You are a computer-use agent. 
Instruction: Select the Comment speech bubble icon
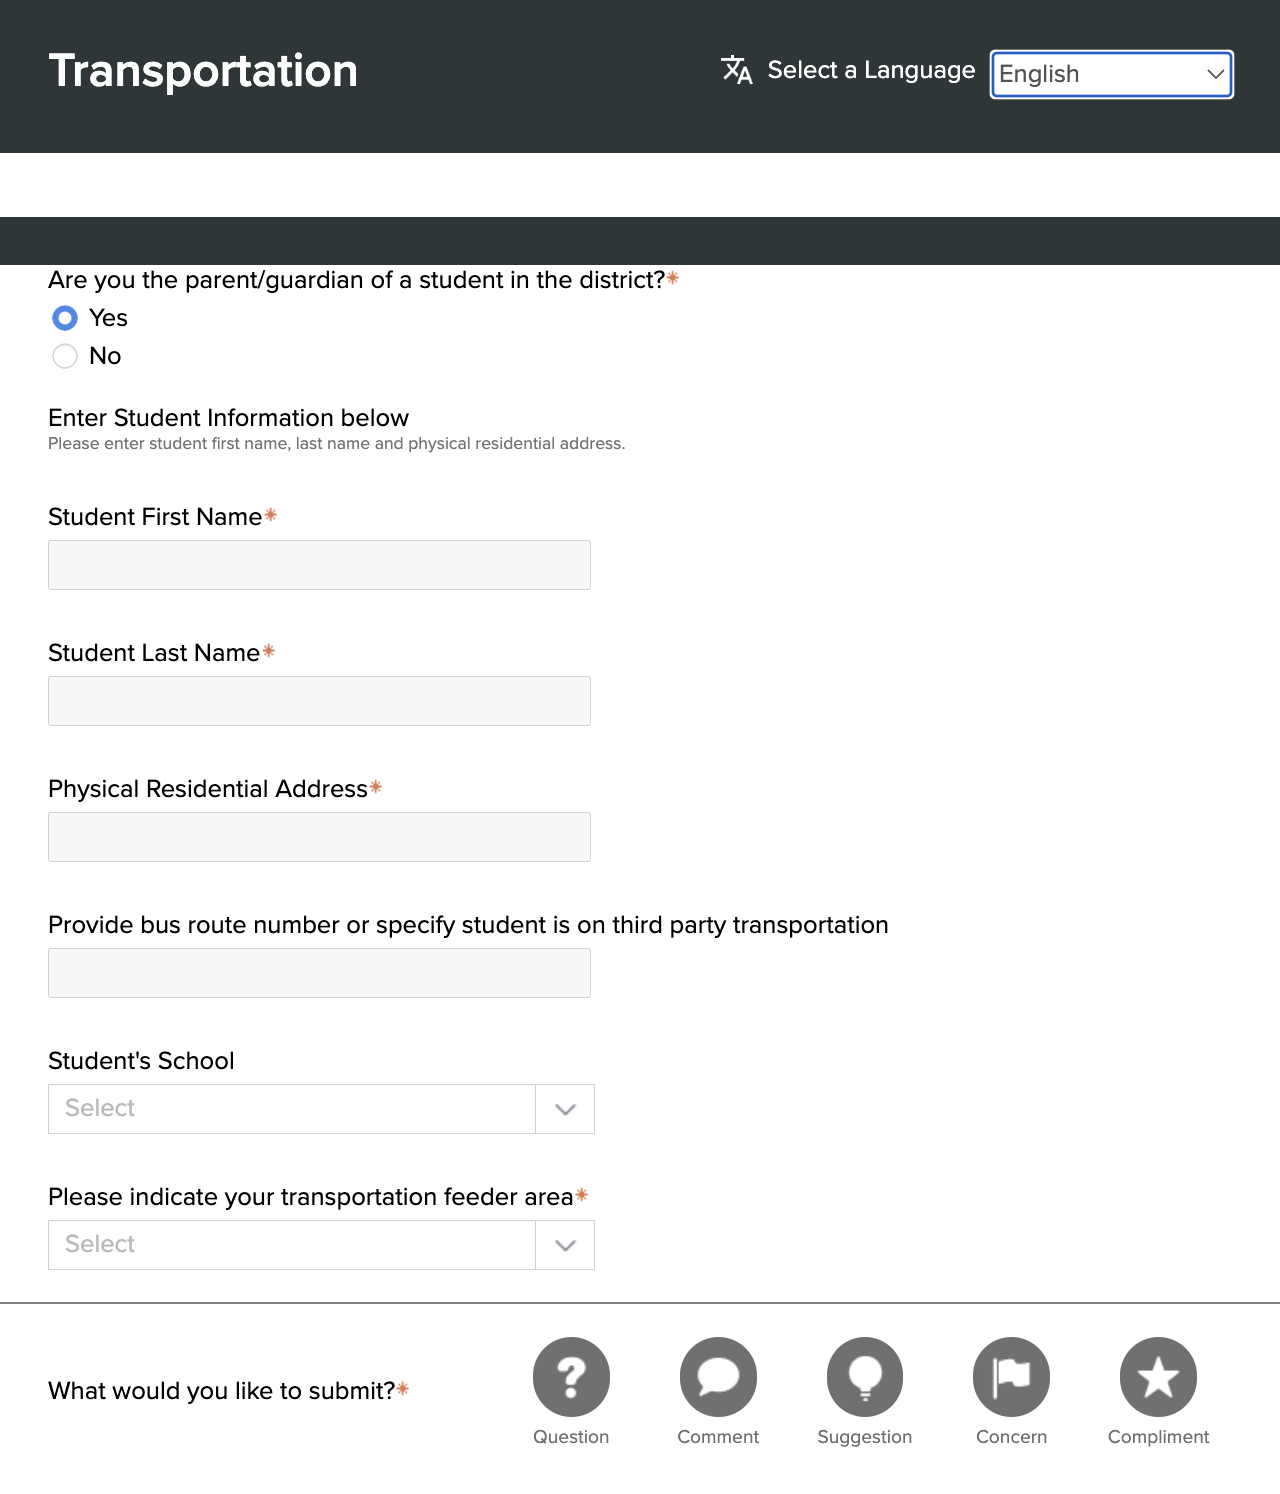718,1377
